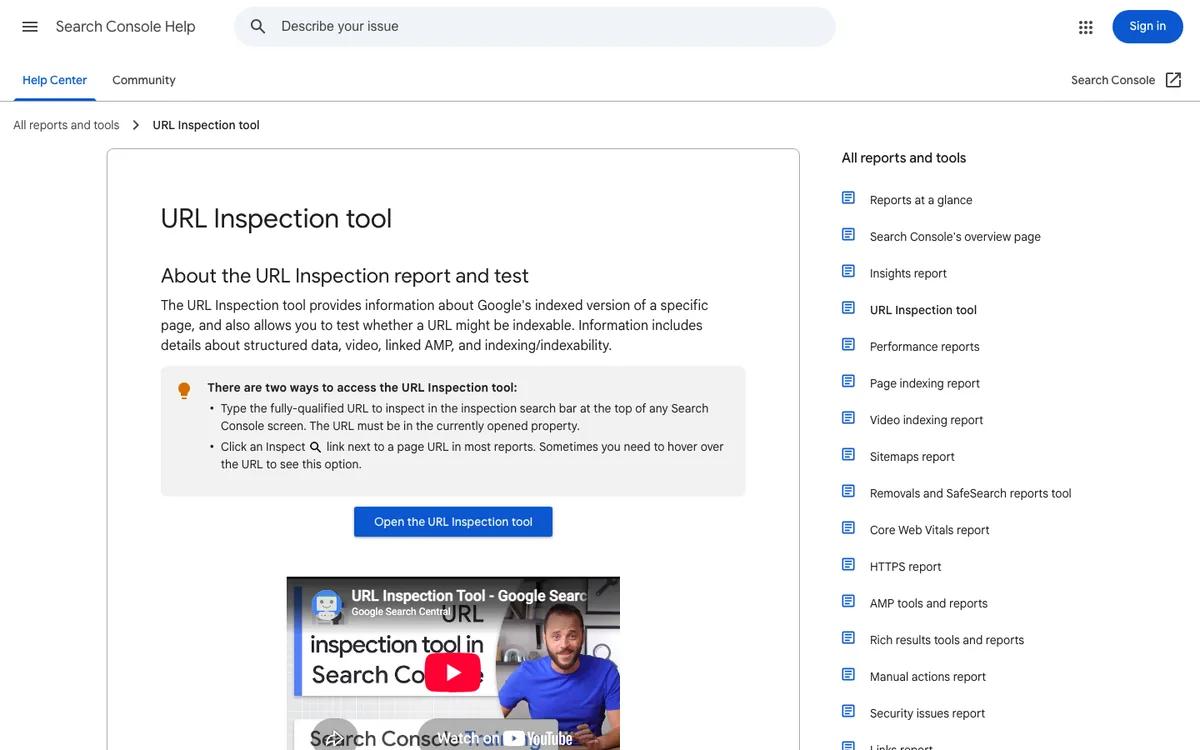The width and height of the screenshot is (1200, 750).
Task: Click the Watch on YouTube label
Action: [x=506, y=738]
